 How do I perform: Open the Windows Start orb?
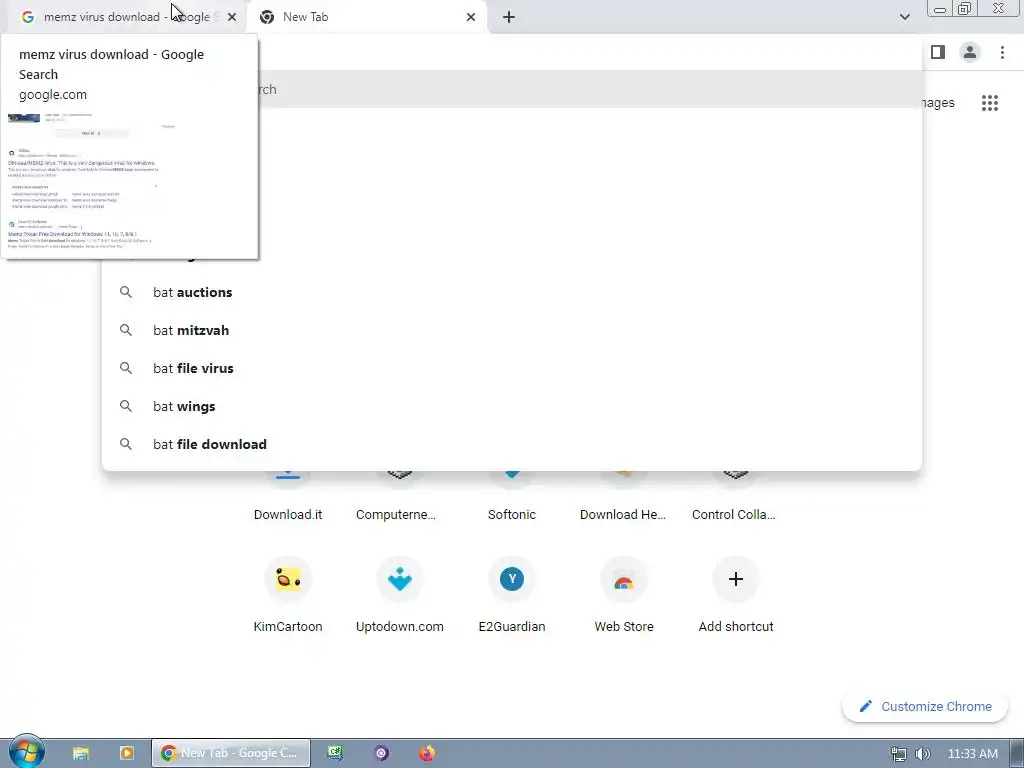click(x=26, y=752)
